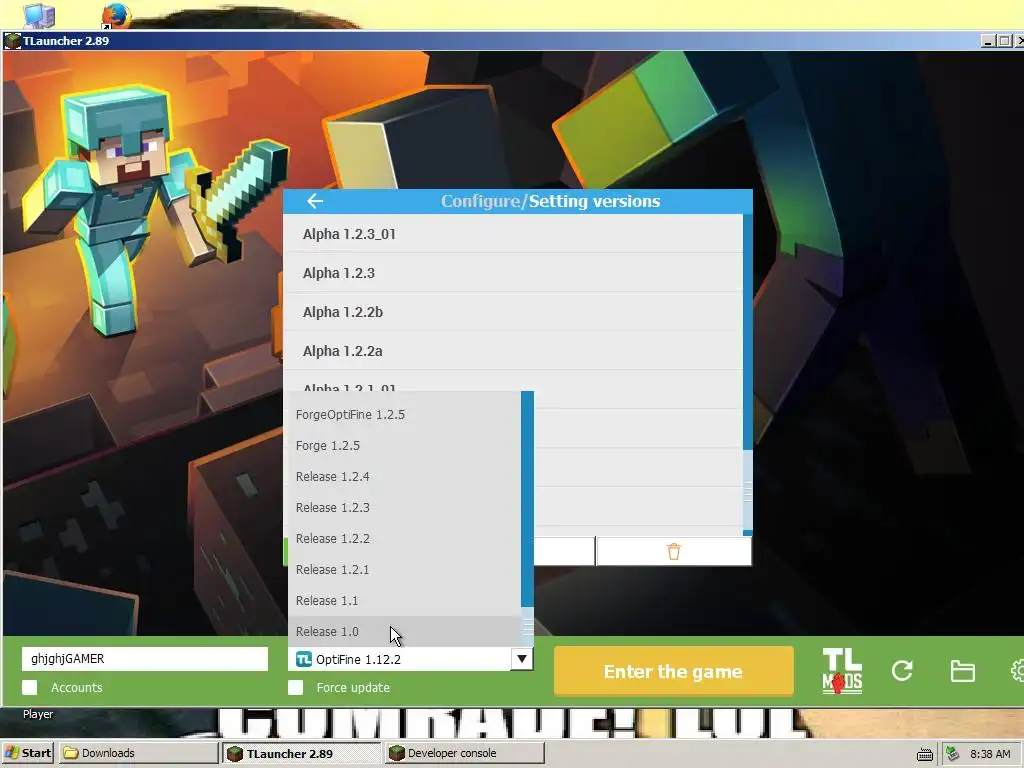This screenshot has width=1024, height=768.
Task: Click the back arrow in Setting versions header
Action: pyautogui.click(x=315, y=201)
